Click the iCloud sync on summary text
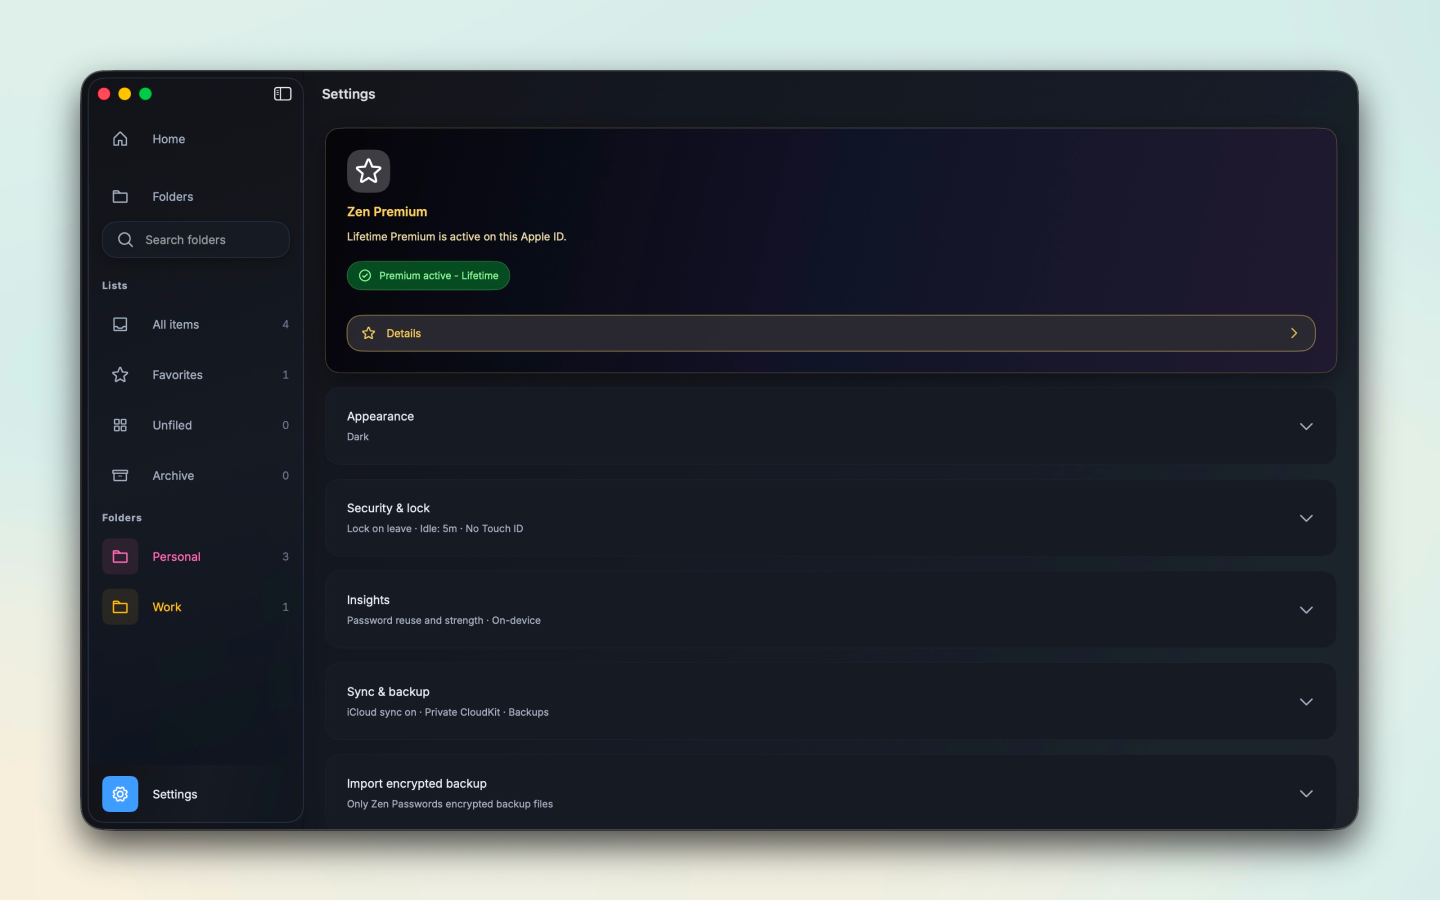Screen dimensions: 1440x900 pos(448,713)
